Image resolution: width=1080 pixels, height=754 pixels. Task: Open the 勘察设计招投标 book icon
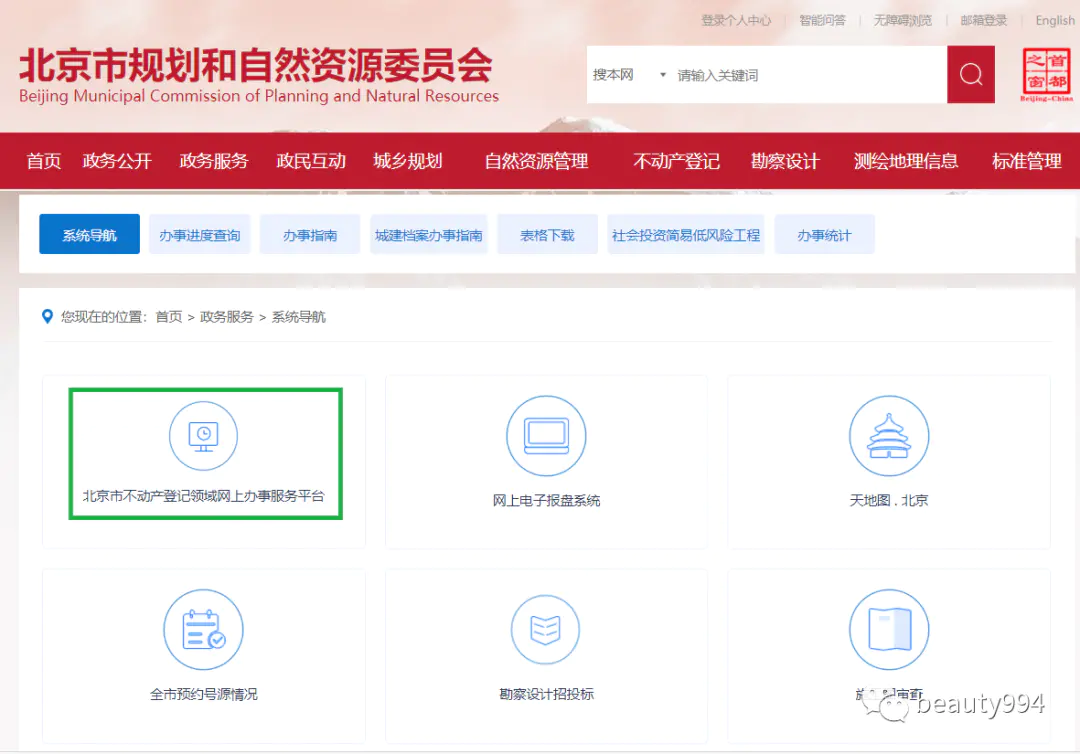tap(546, 630)
